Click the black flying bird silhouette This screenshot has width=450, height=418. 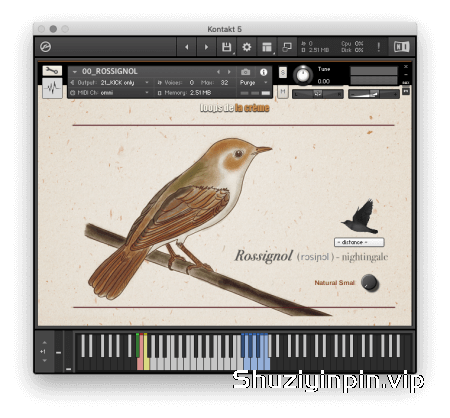click(x=361, y=217)
